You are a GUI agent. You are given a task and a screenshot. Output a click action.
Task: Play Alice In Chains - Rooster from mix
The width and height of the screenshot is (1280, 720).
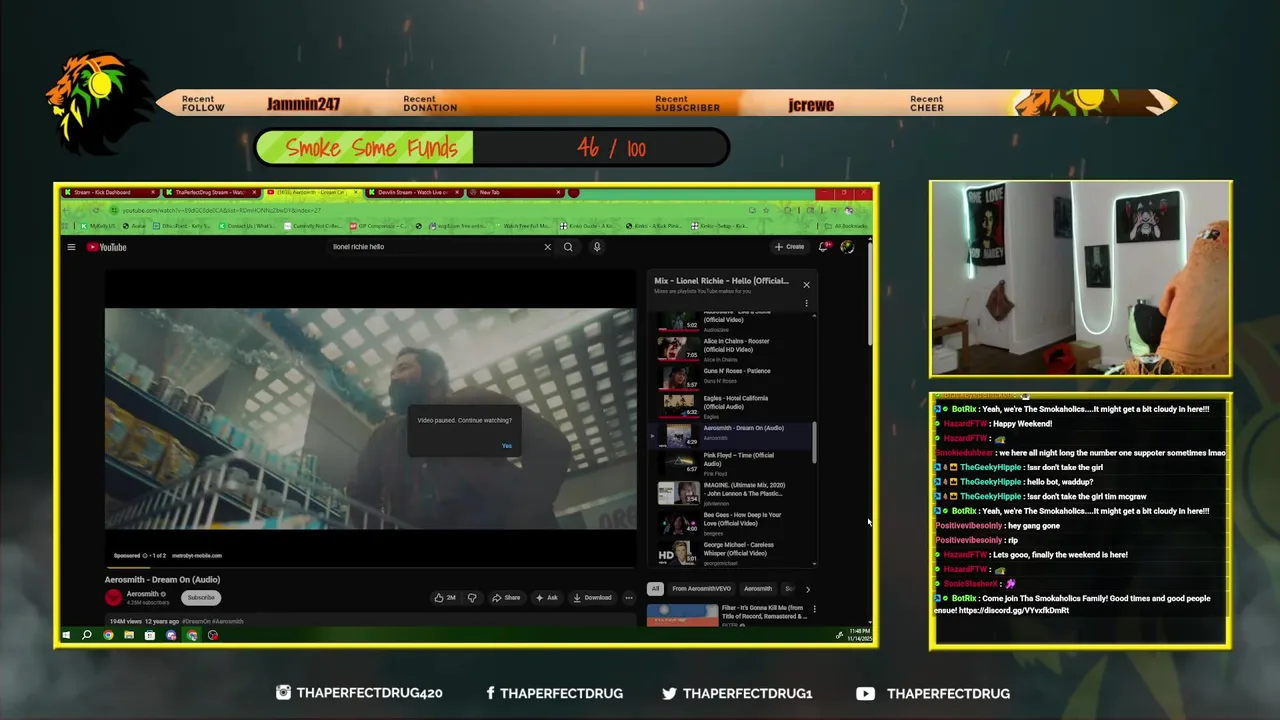pyautogui.click(x=733, y=348)
